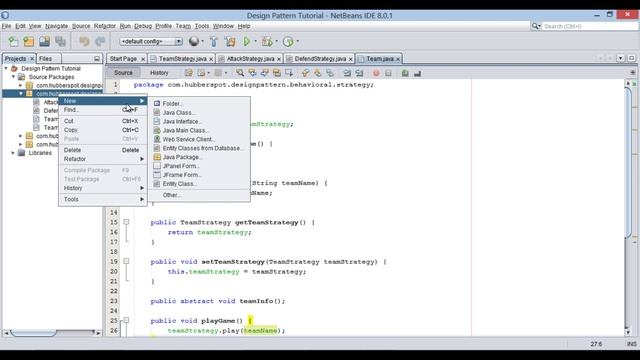Close the DefendStrategy.java tab
This screenshot has width=640, height=360.
click(350, 59)
